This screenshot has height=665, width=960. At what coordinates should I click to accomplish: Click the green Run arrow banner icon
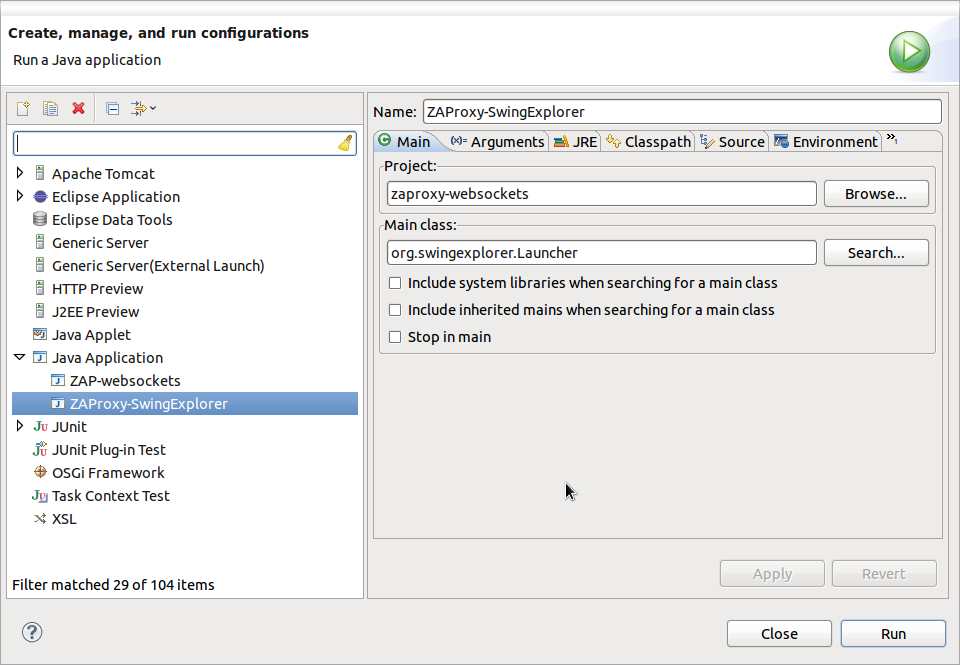point(909,51)
